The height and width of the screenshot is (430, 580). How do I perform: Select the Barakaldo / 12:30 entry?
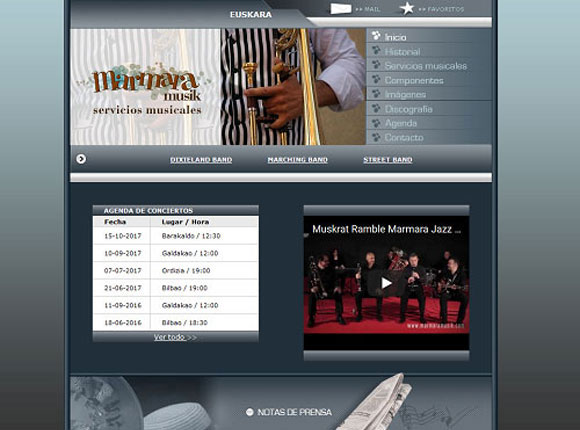click(x=191, y=236)
